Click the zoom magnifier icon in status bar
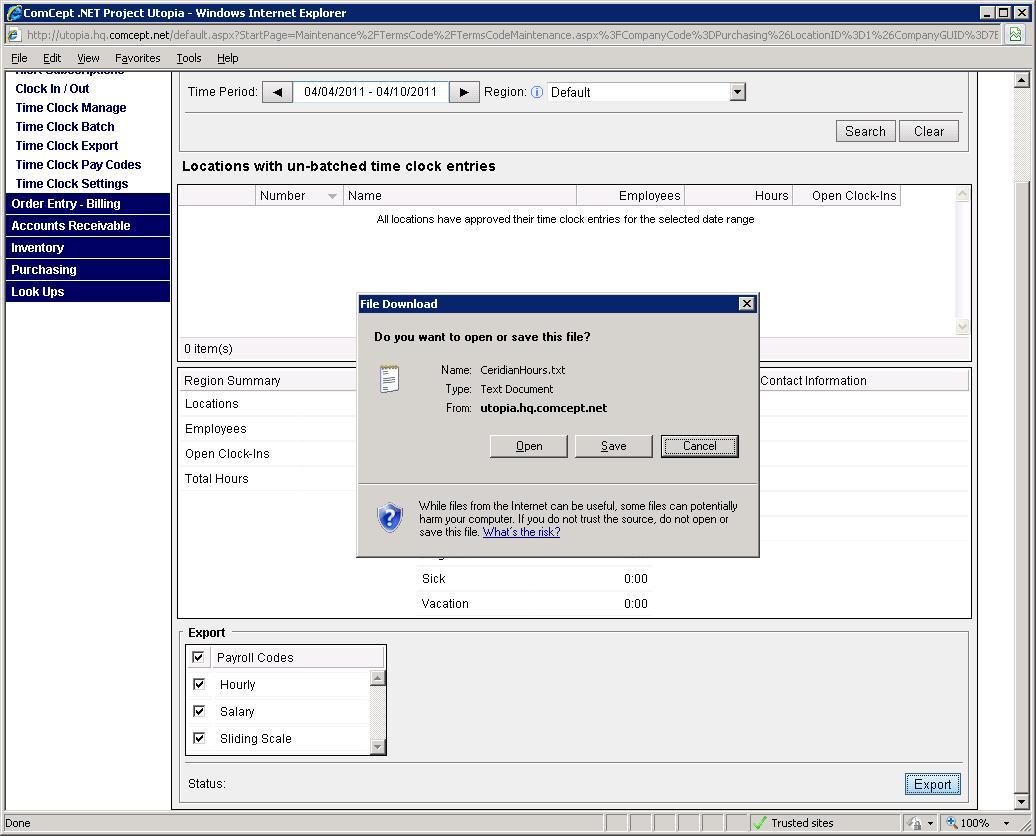This screenshot has height=836, width=1036. [x=952, y=823]
